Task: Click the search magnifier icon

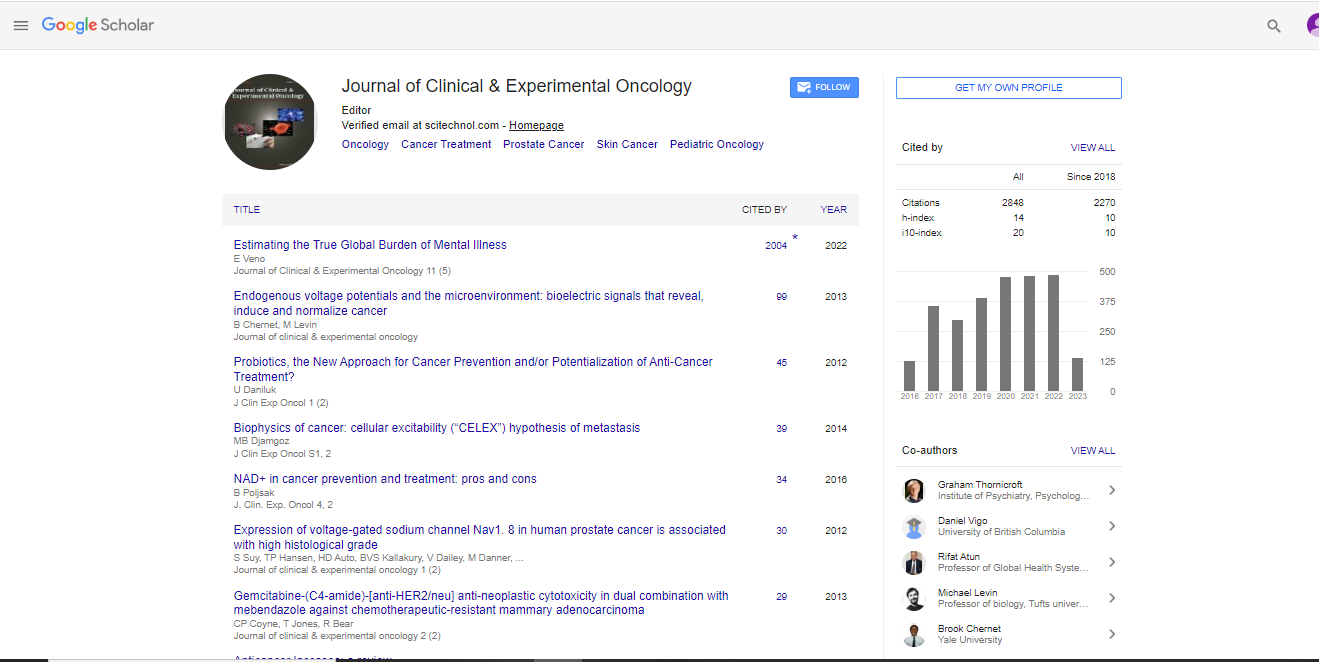Action: click(1273, 26)
